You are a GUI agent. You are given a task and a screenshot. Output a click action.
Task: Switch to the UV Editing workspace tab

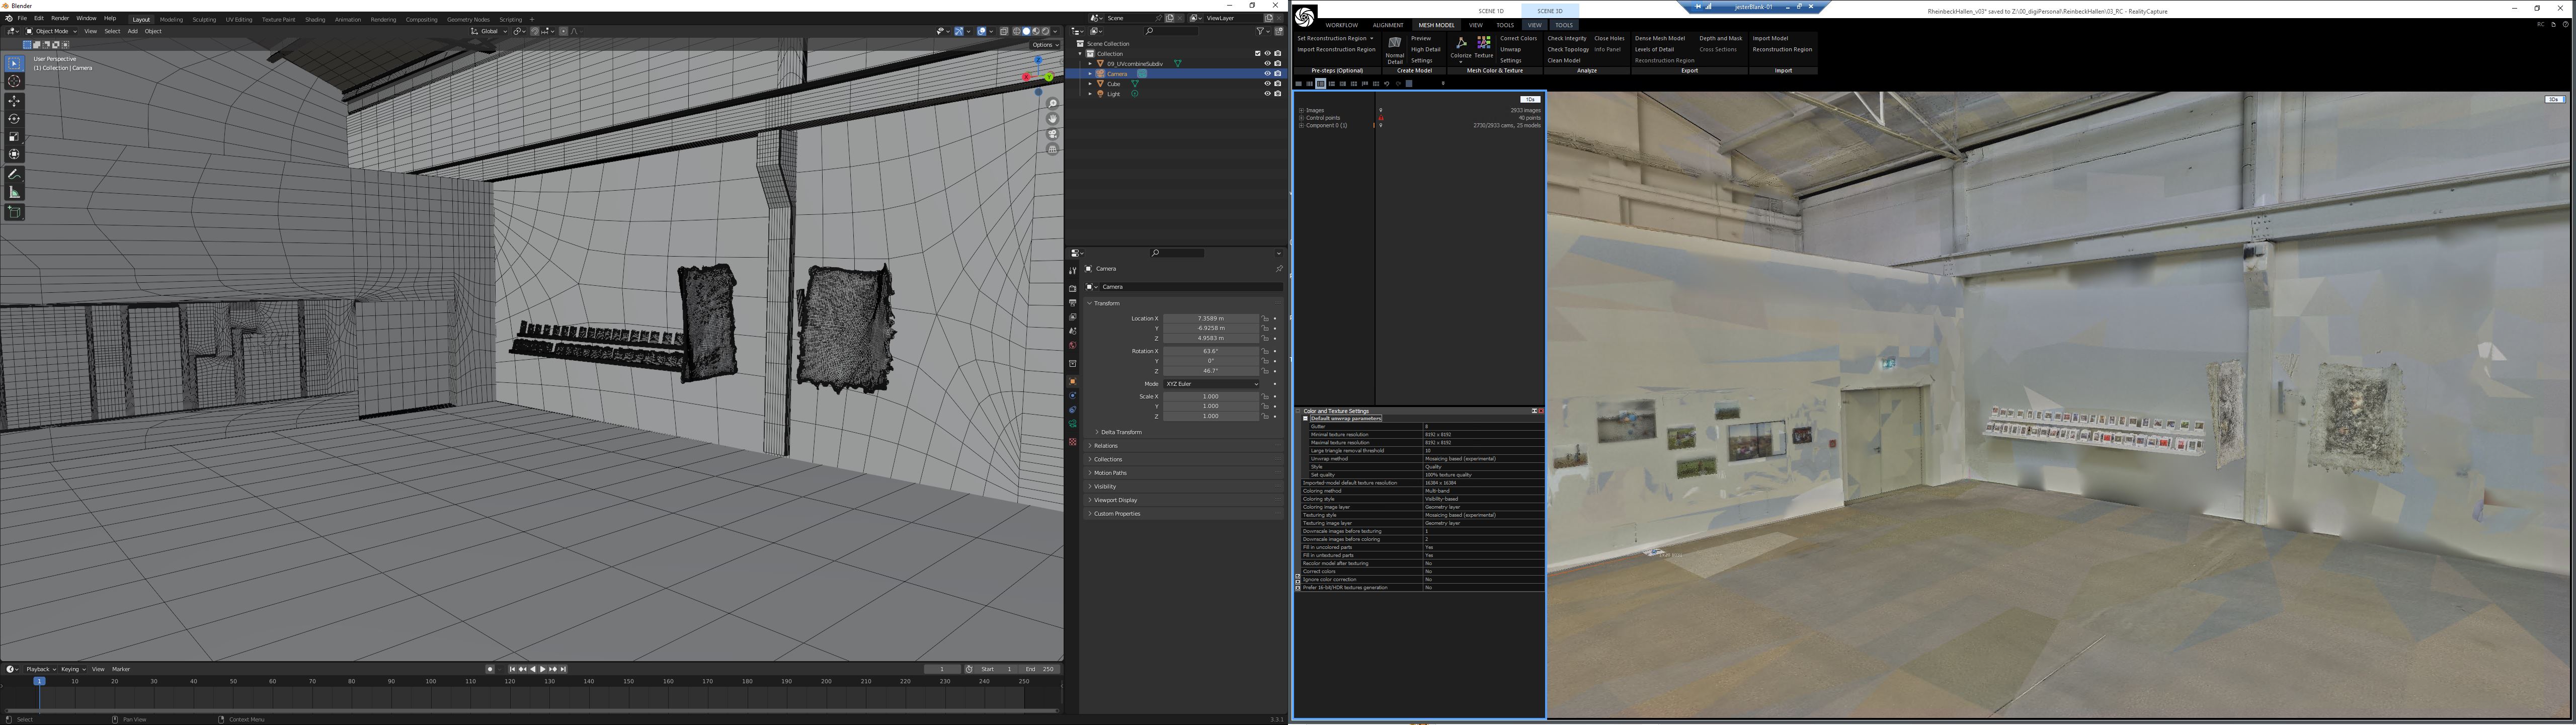(238, 19)
